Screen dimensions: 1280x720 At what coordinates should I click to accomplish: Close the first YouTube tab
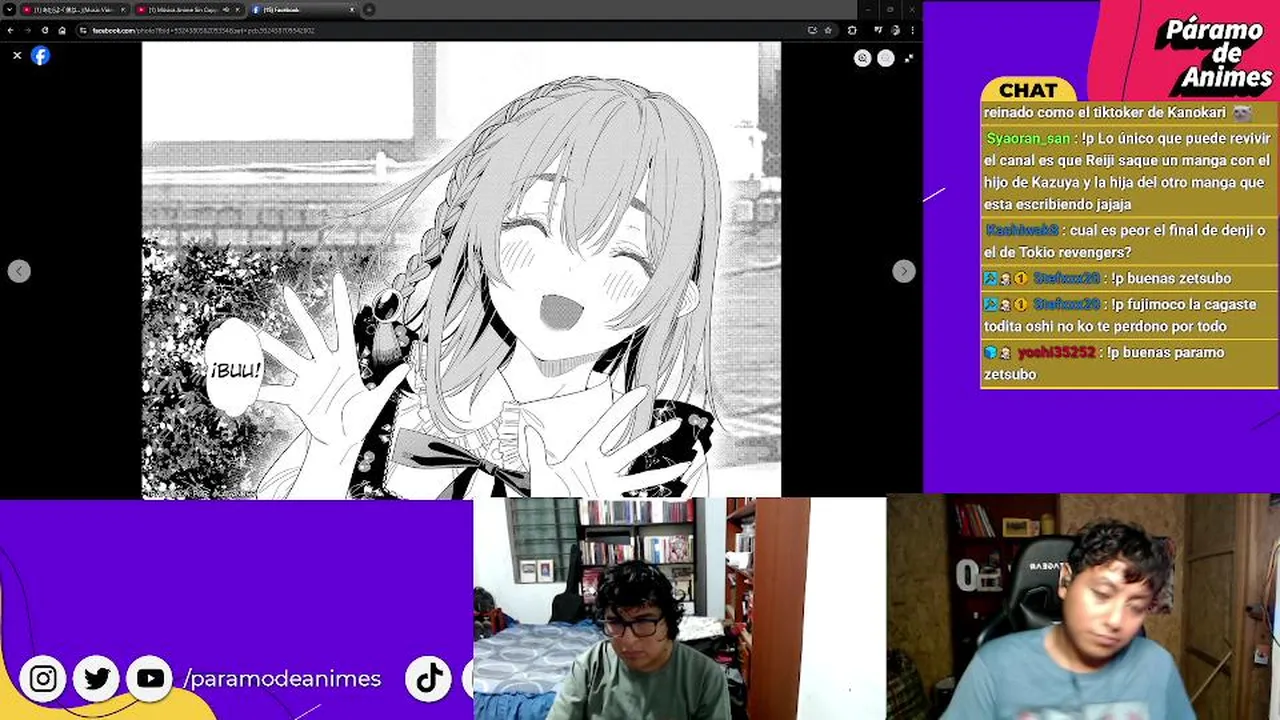click(x=123, y=9)
